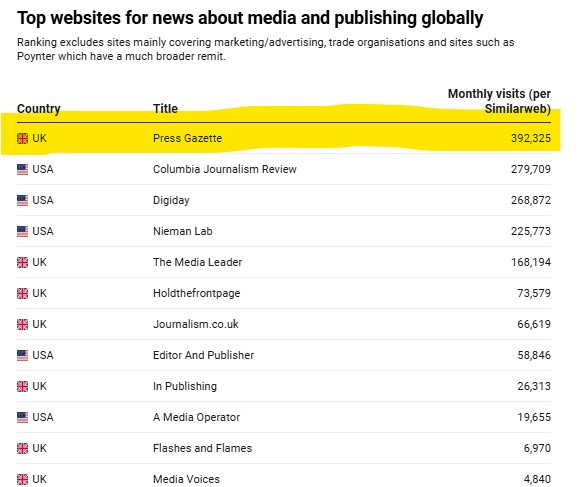Click the UK flag beside The Media Leader

tap(22, 263)
